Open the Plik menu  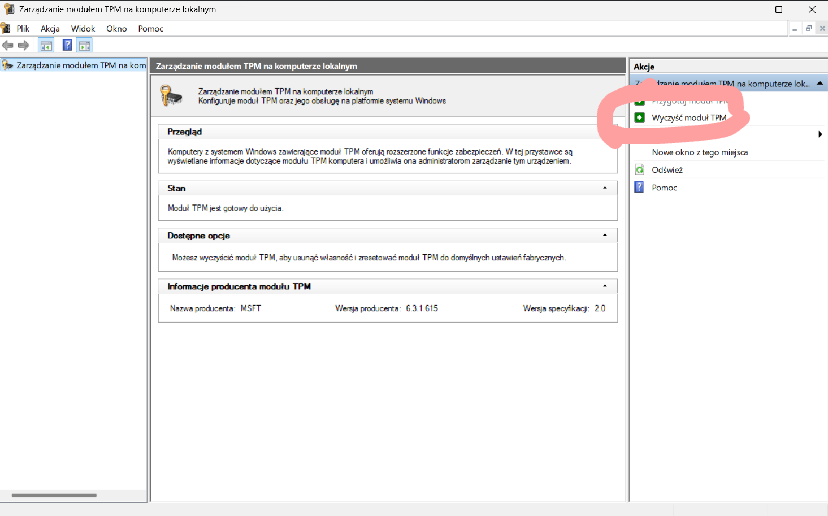pos(23,29)
